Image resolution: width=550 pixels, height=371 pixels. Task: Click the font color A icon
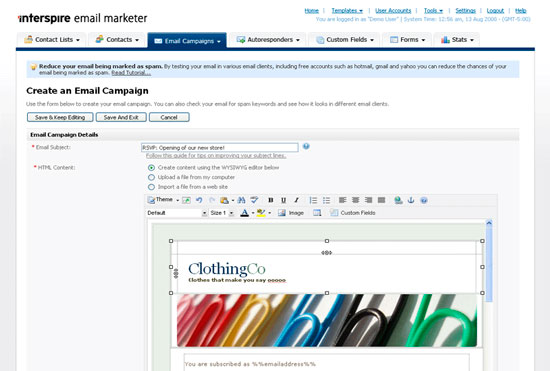(x=244, y=213)
